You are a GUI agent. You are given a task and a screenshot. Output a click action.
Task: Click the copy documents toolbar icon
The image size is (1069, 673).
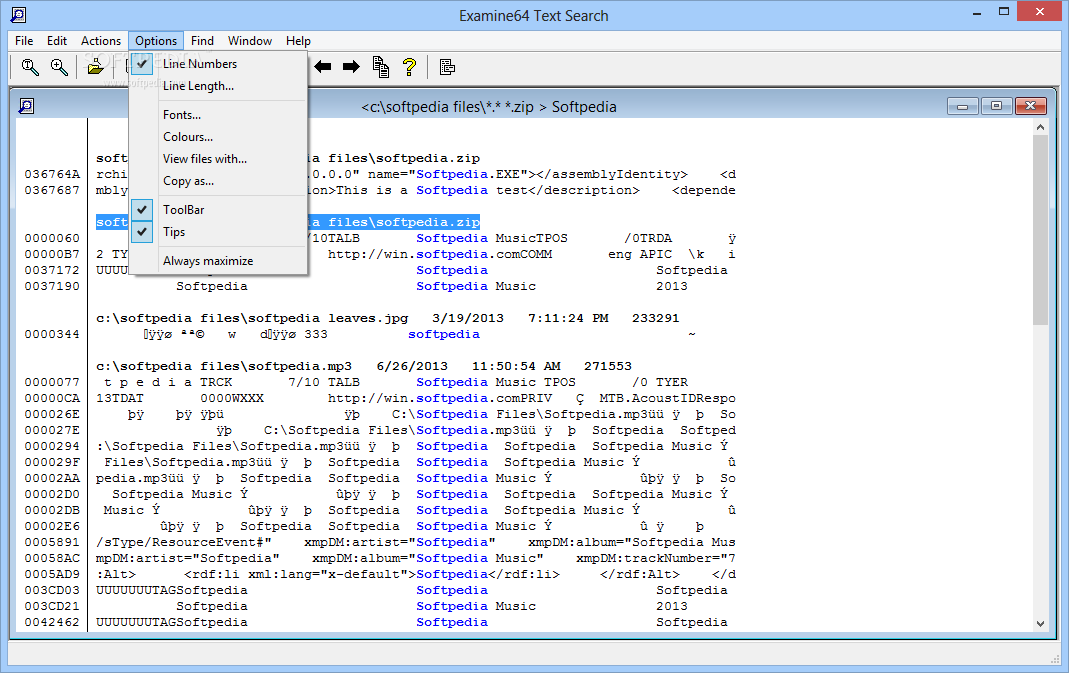380,67
